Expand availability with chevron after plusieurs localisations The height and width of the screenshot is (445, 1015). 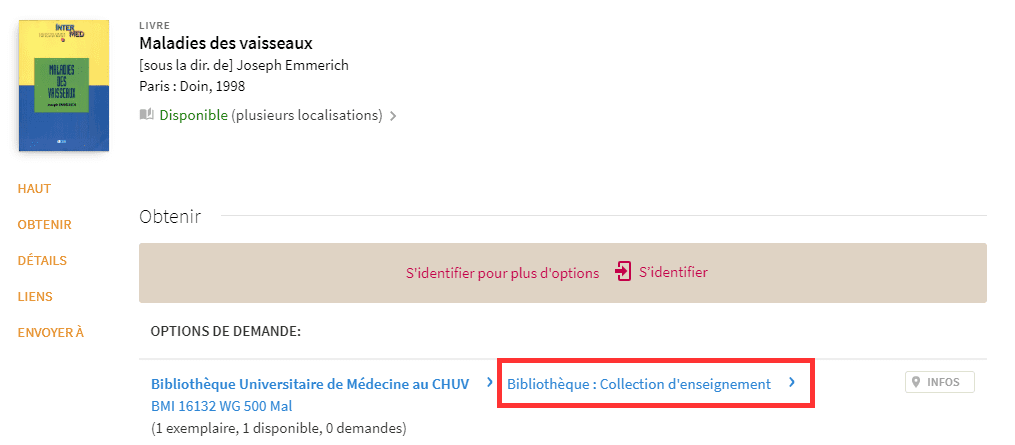(392, 117)
